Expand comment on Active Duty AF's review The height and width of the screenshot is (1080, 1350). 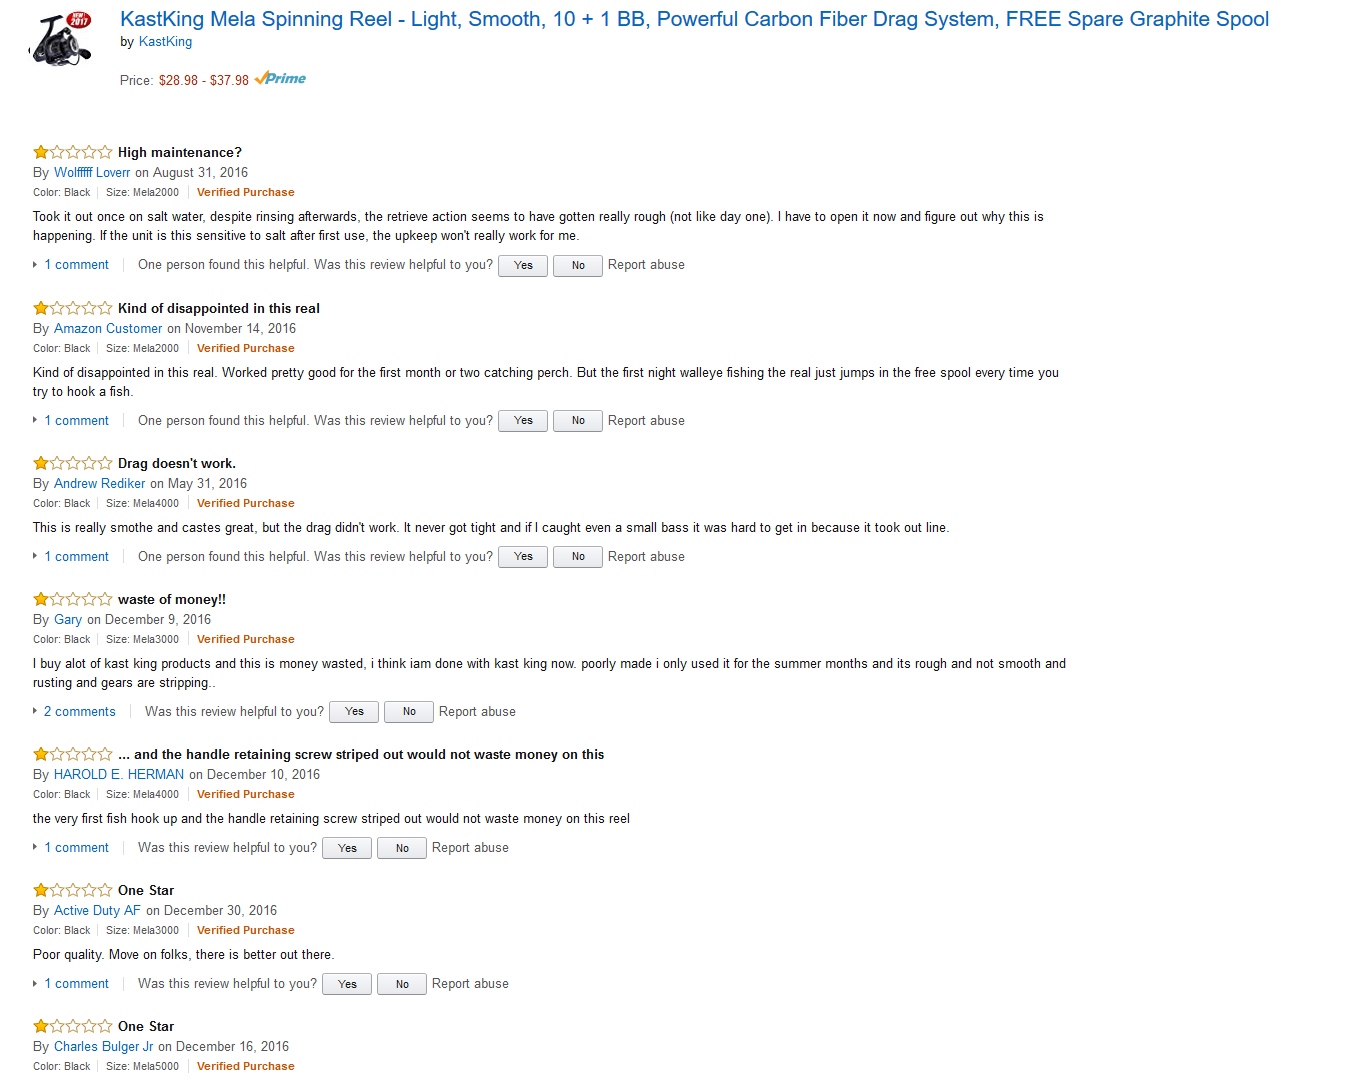pos(76,984)
